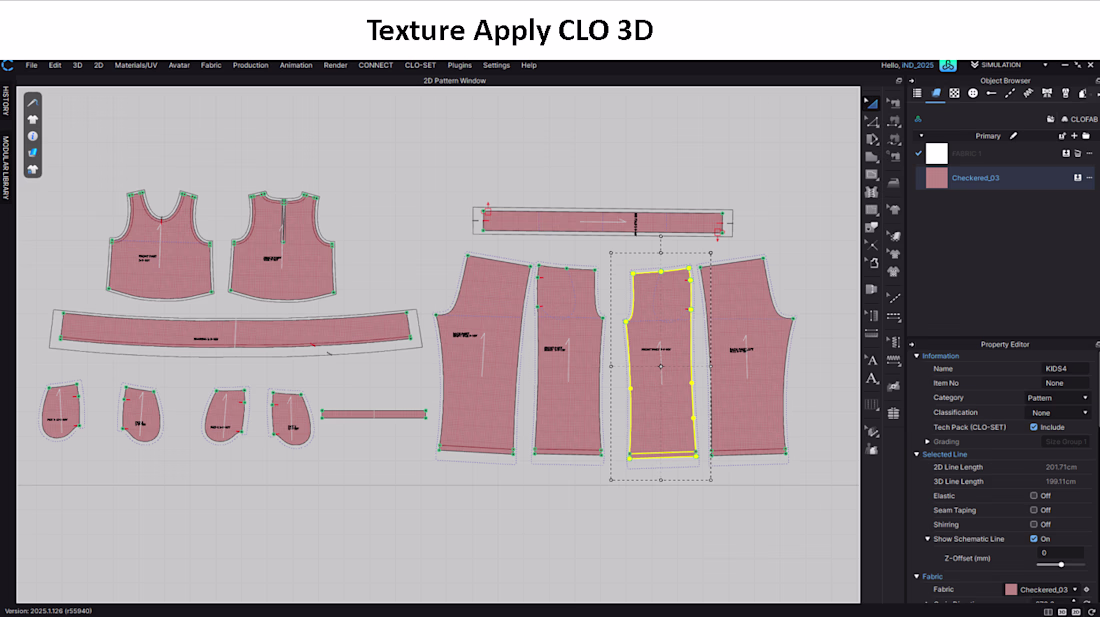This screenshot has width=1100, height=617.
Task: Expand the Grading section
Action: point(927,442)
